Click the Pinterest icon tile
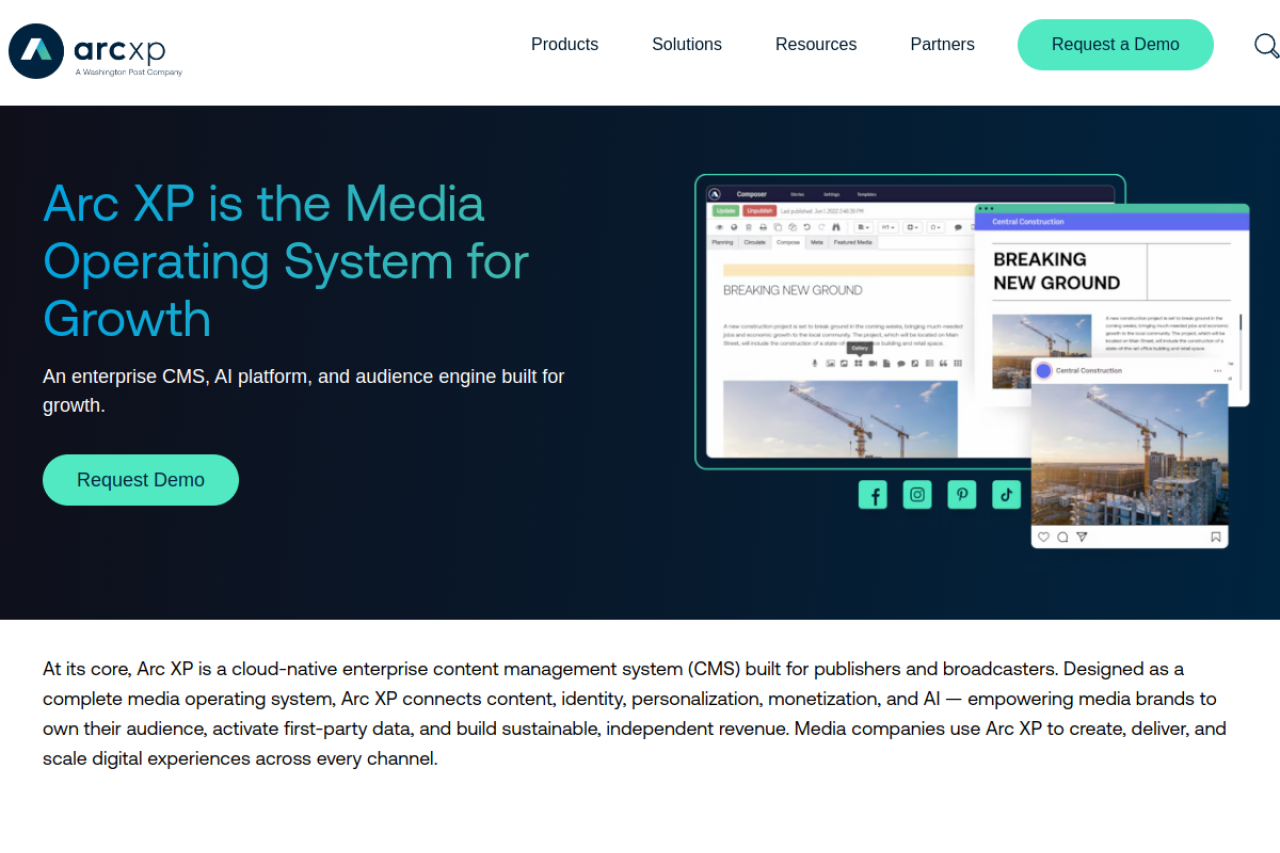Viewport: 1280px width, 853px height. pos(962,494)
